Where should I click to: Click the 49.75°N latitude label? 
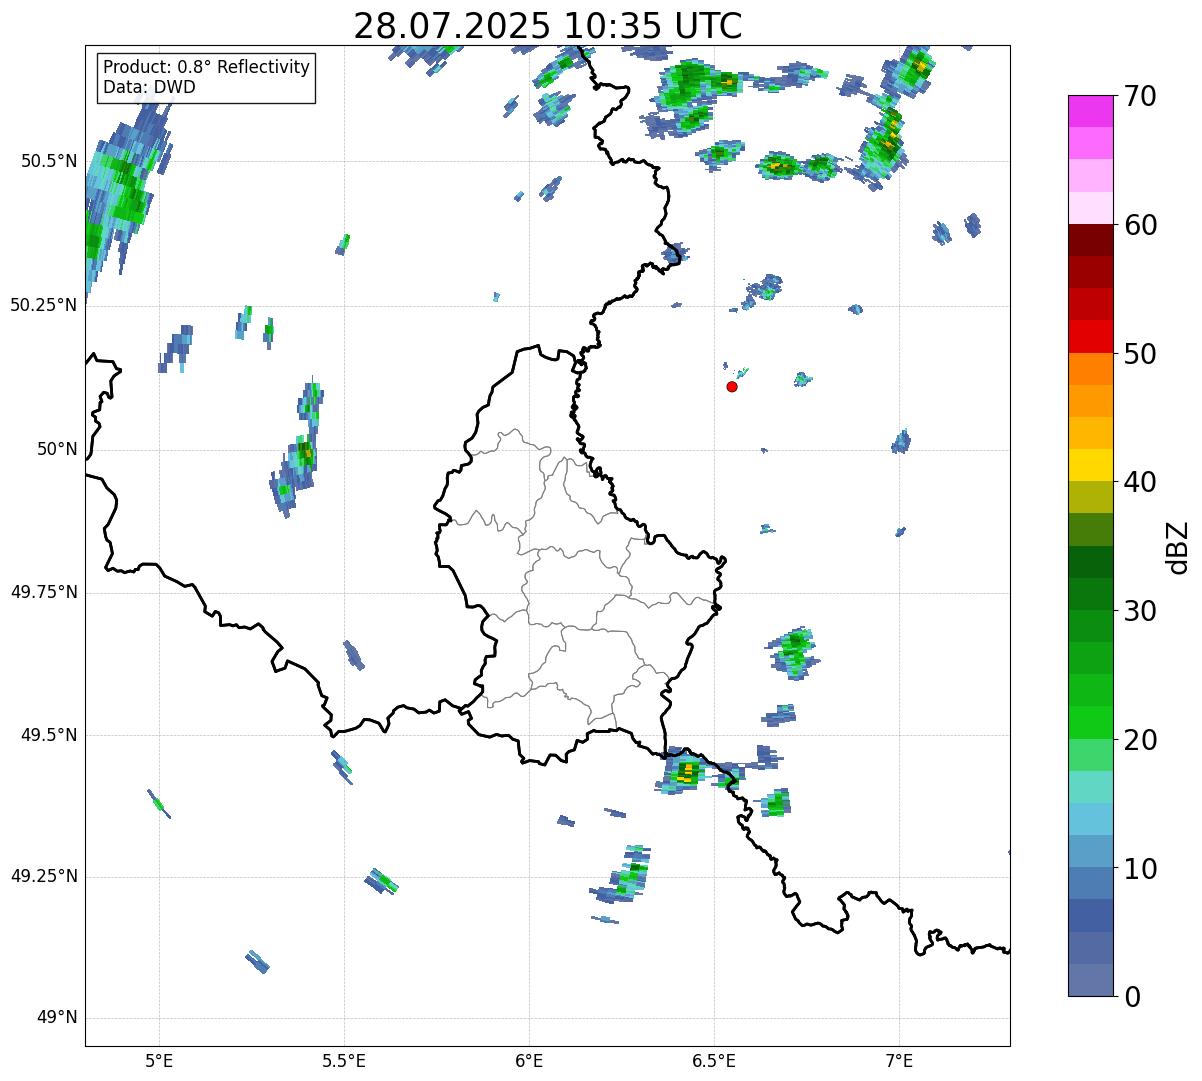(x=44, y=592)
